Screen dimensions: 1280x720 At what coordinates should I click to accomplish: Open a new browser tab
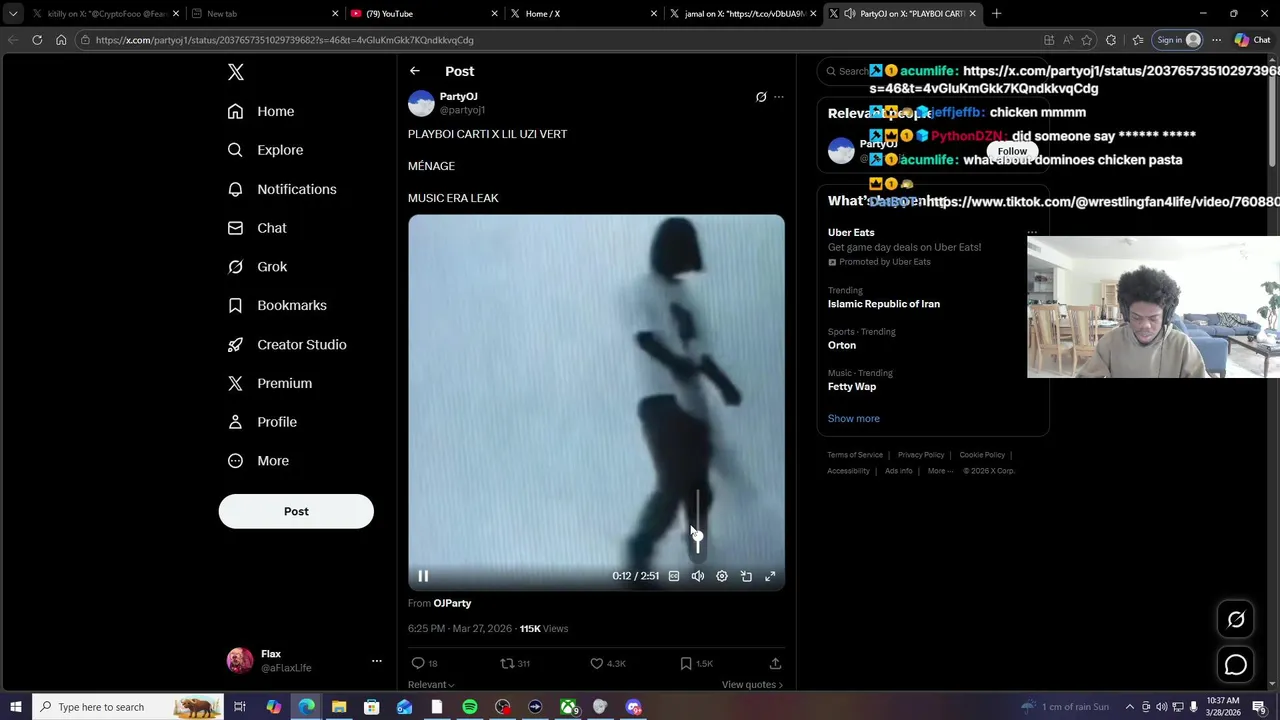tap(997, 14)
